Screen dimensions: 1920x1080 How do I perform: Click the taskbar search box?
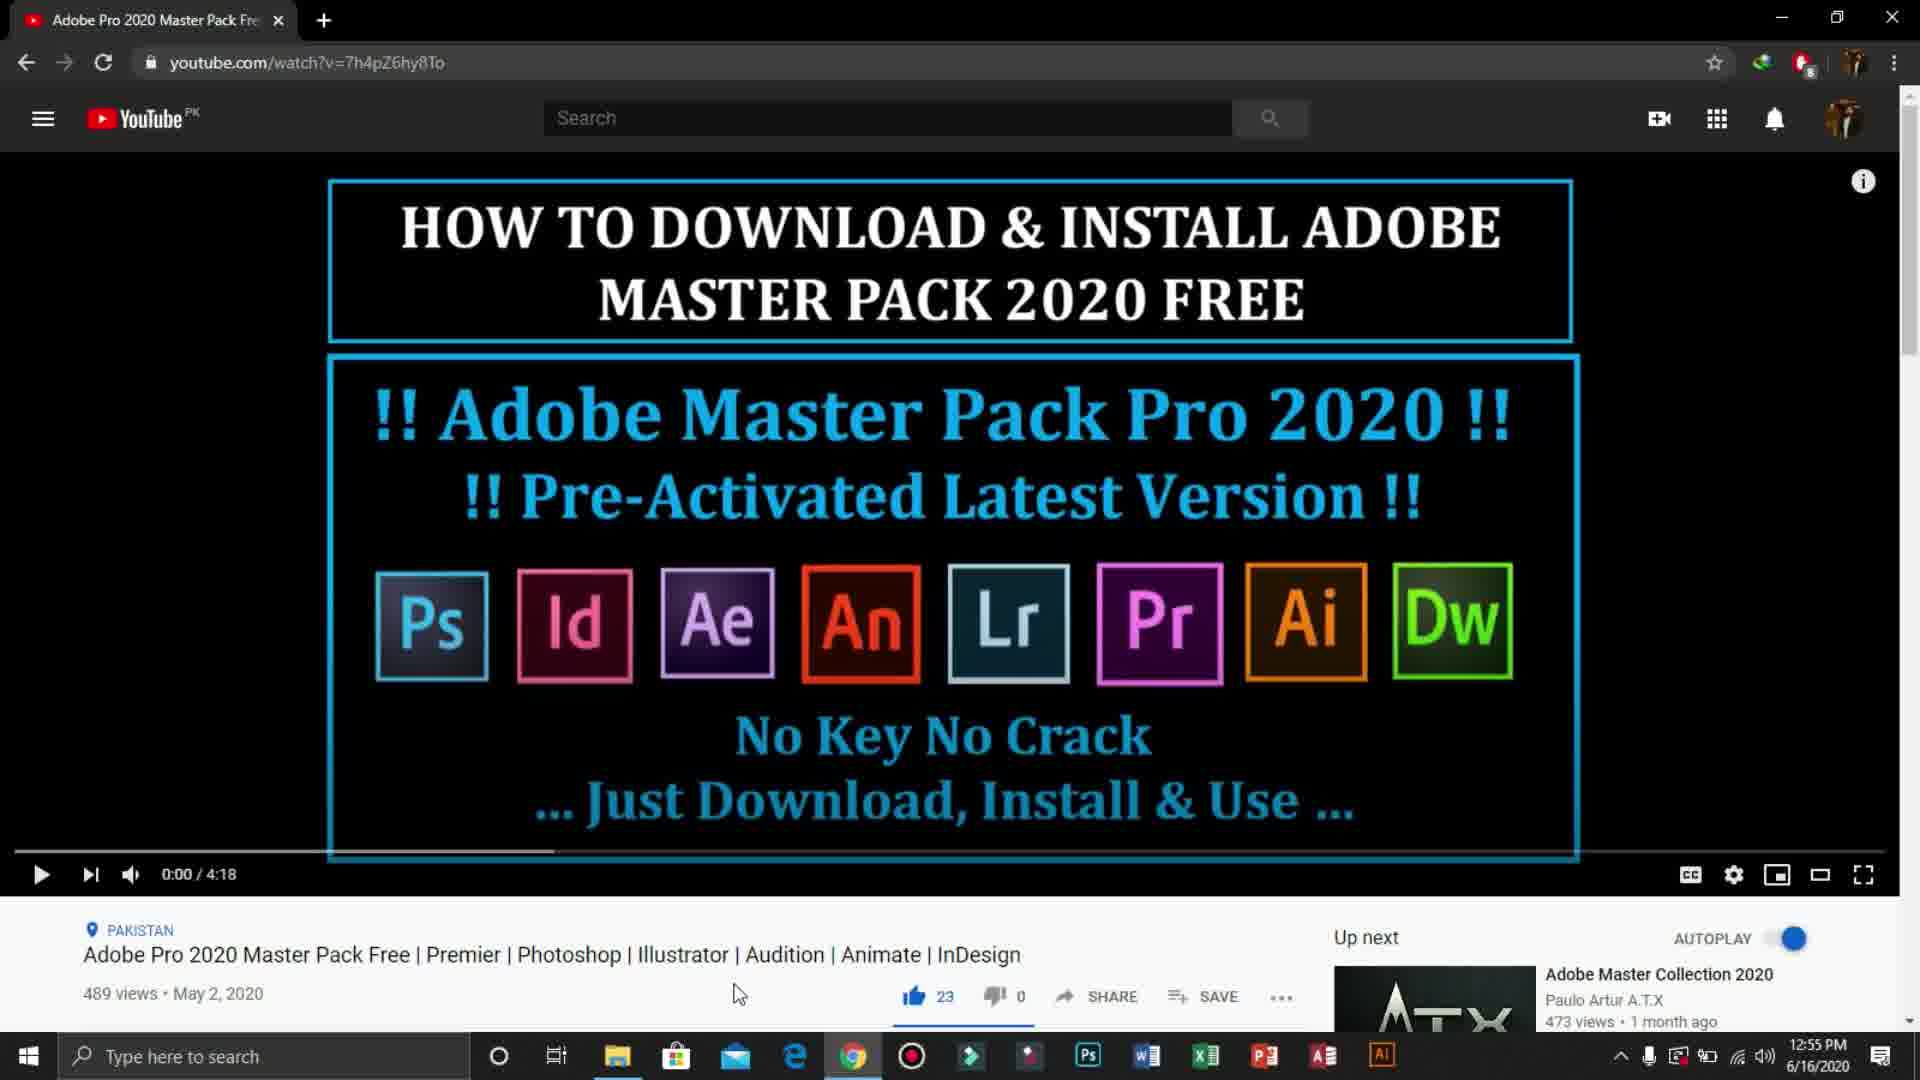(x=264, y=1056)
